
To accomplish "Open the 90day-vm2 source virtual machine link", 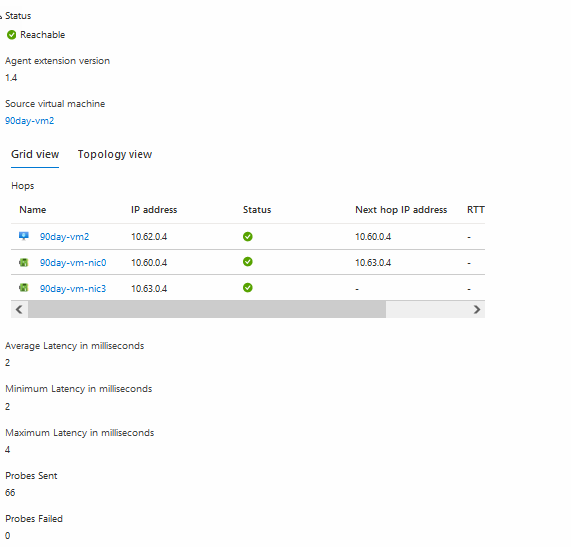I will click(x=29, y=121).
